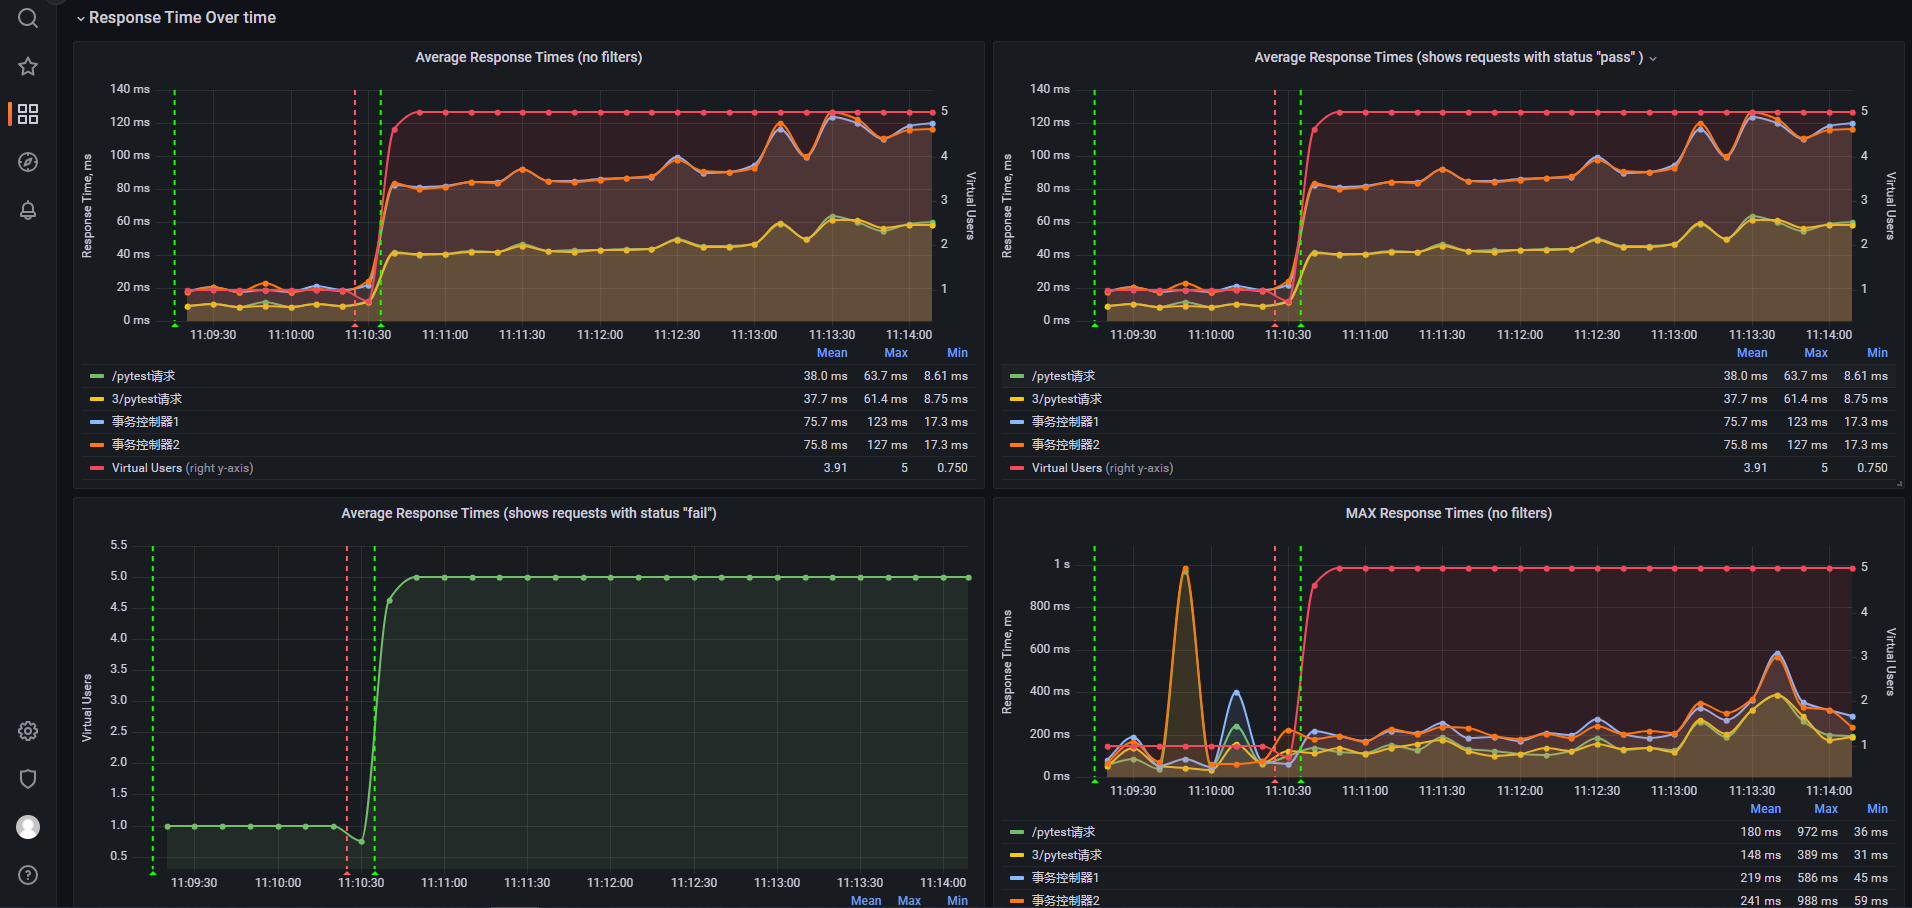Click 事务控制器1 color swatch in status "pass" legend
This screenshot has height=908, width=1912.
[1017, 422]
